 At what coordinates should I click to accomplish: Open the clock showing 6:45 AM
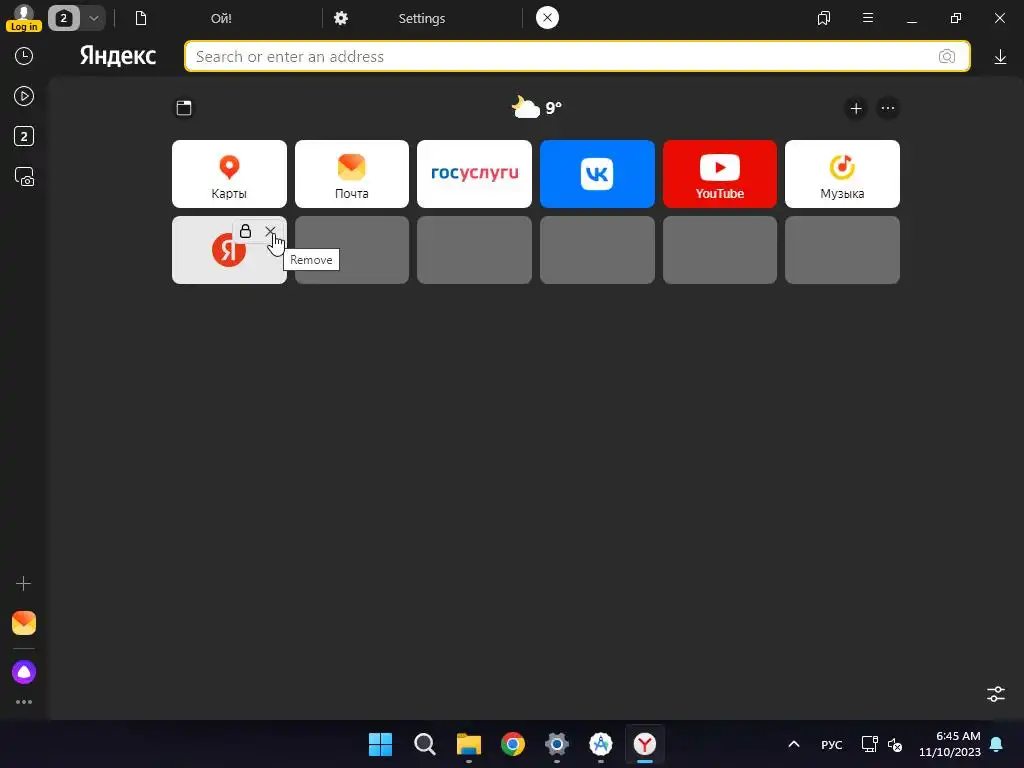pos(950,744)
